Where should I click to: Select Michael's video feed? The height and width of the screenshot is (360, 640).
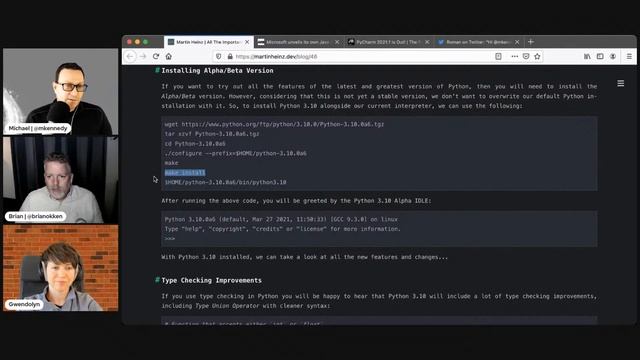pos(61,92)
